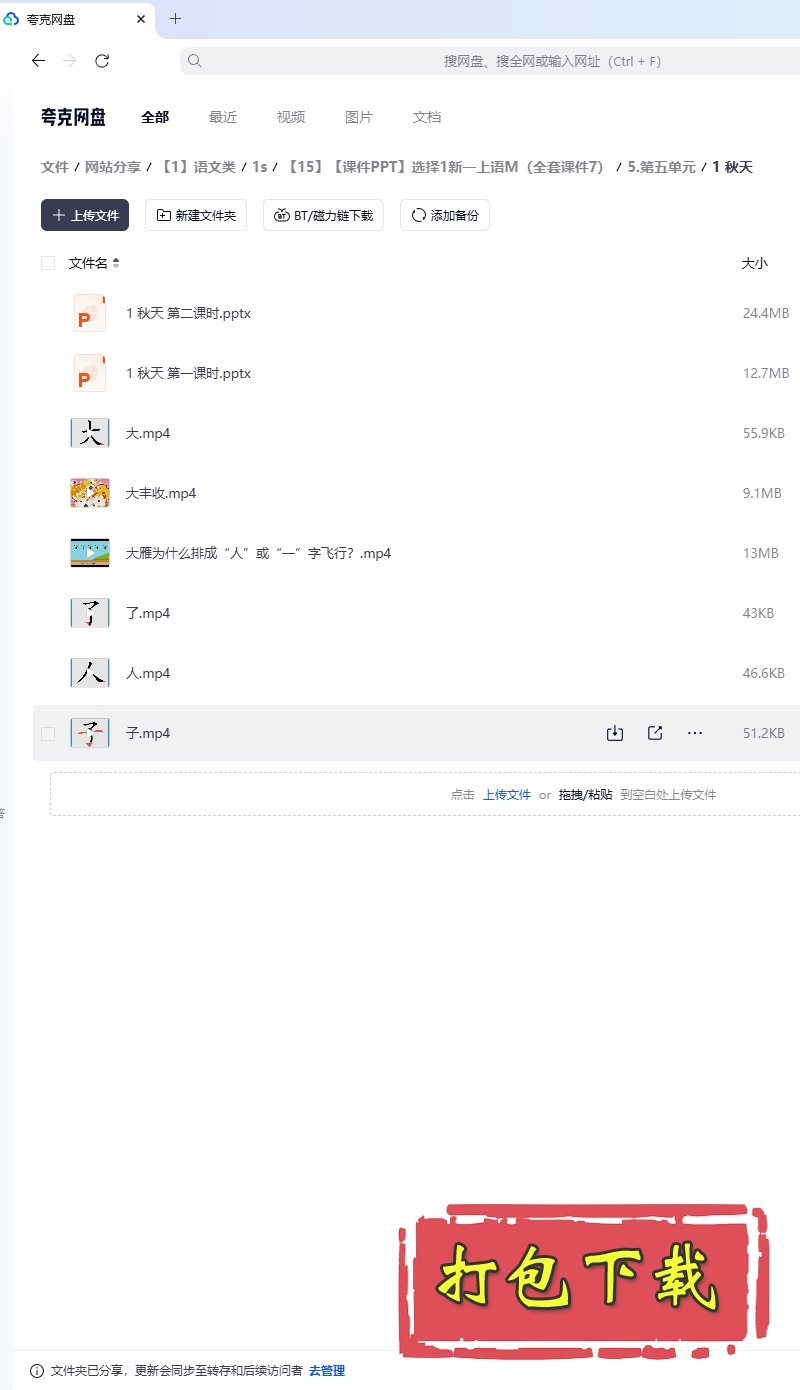Check the checkbox for 子.mp4
800x1390 pixels.
coord(48,733)
